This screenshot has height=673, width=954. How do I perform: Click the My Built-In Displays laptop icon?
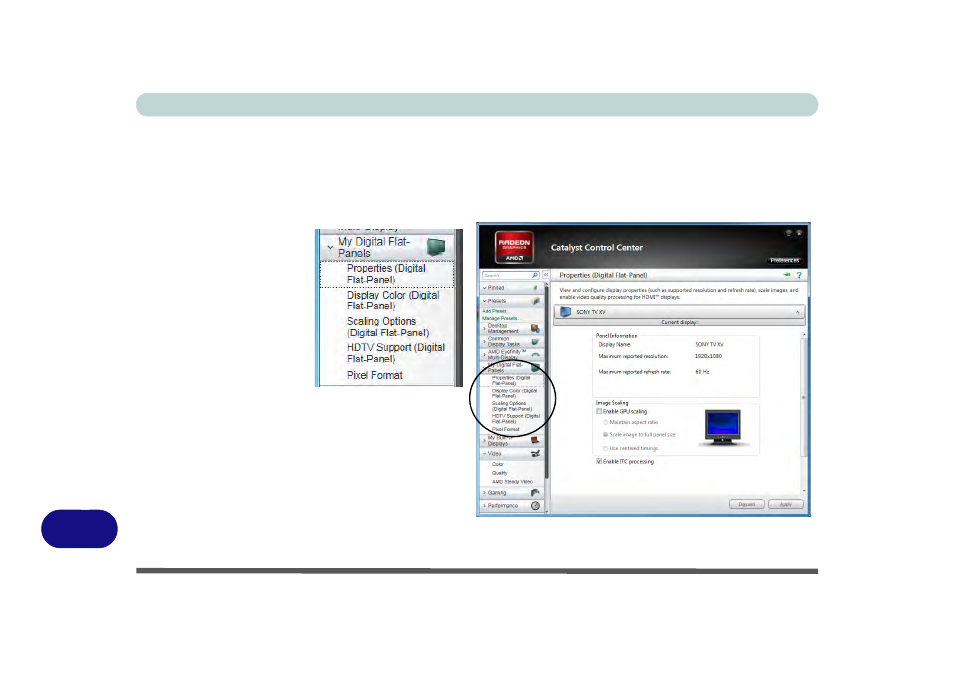click(x=535, y=441)
